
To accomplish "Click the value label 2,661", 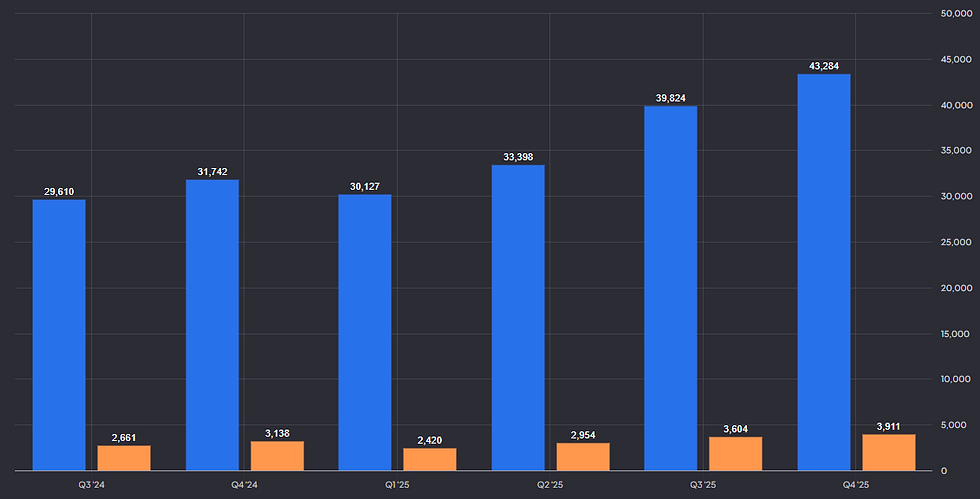I will tap(124, 438).
